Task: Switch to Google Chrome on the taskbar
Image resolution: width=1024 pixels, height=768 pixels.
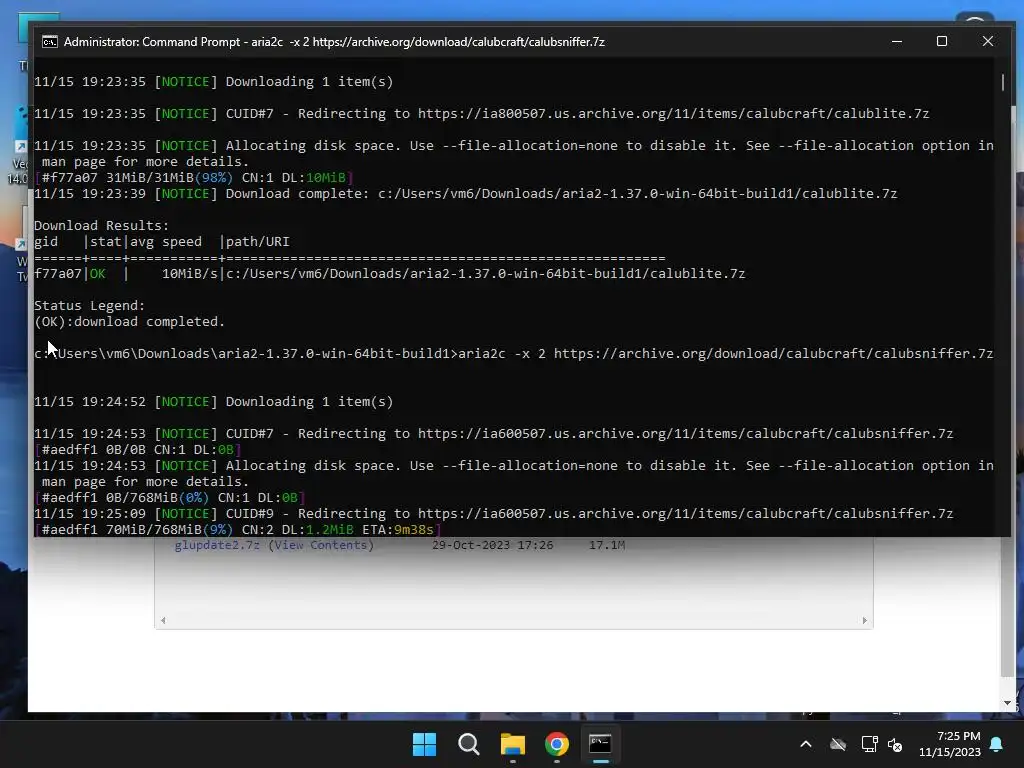Action: coord(556,744)
